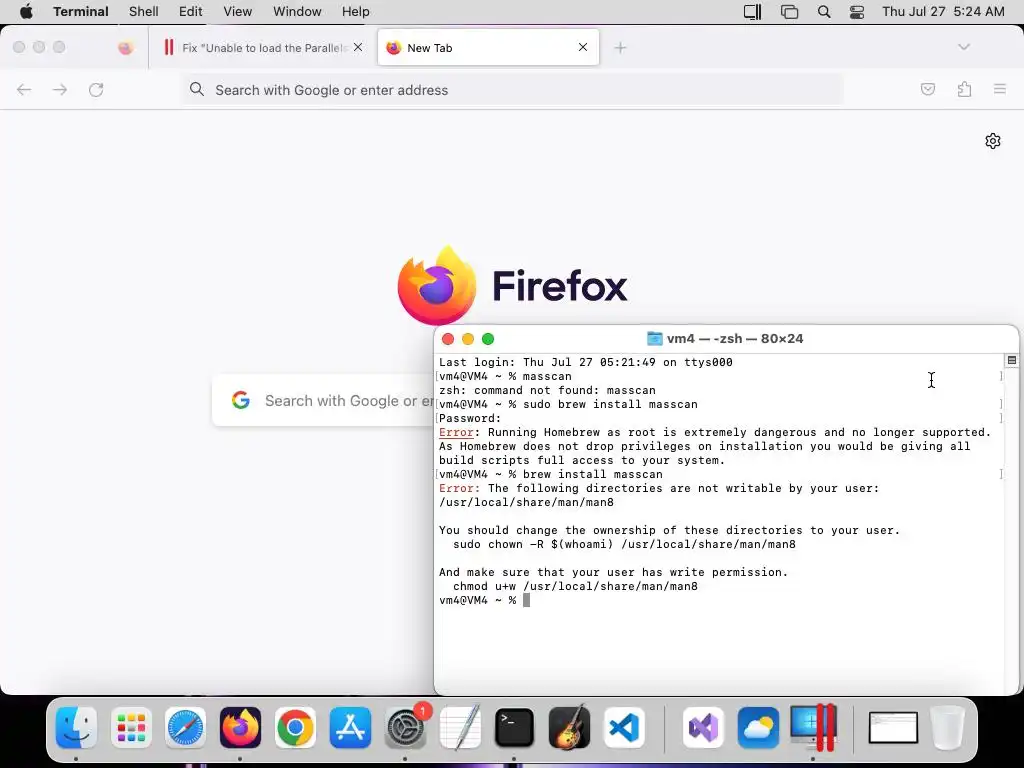Open Visual Studio Code from the Dock

click(624, 728)
